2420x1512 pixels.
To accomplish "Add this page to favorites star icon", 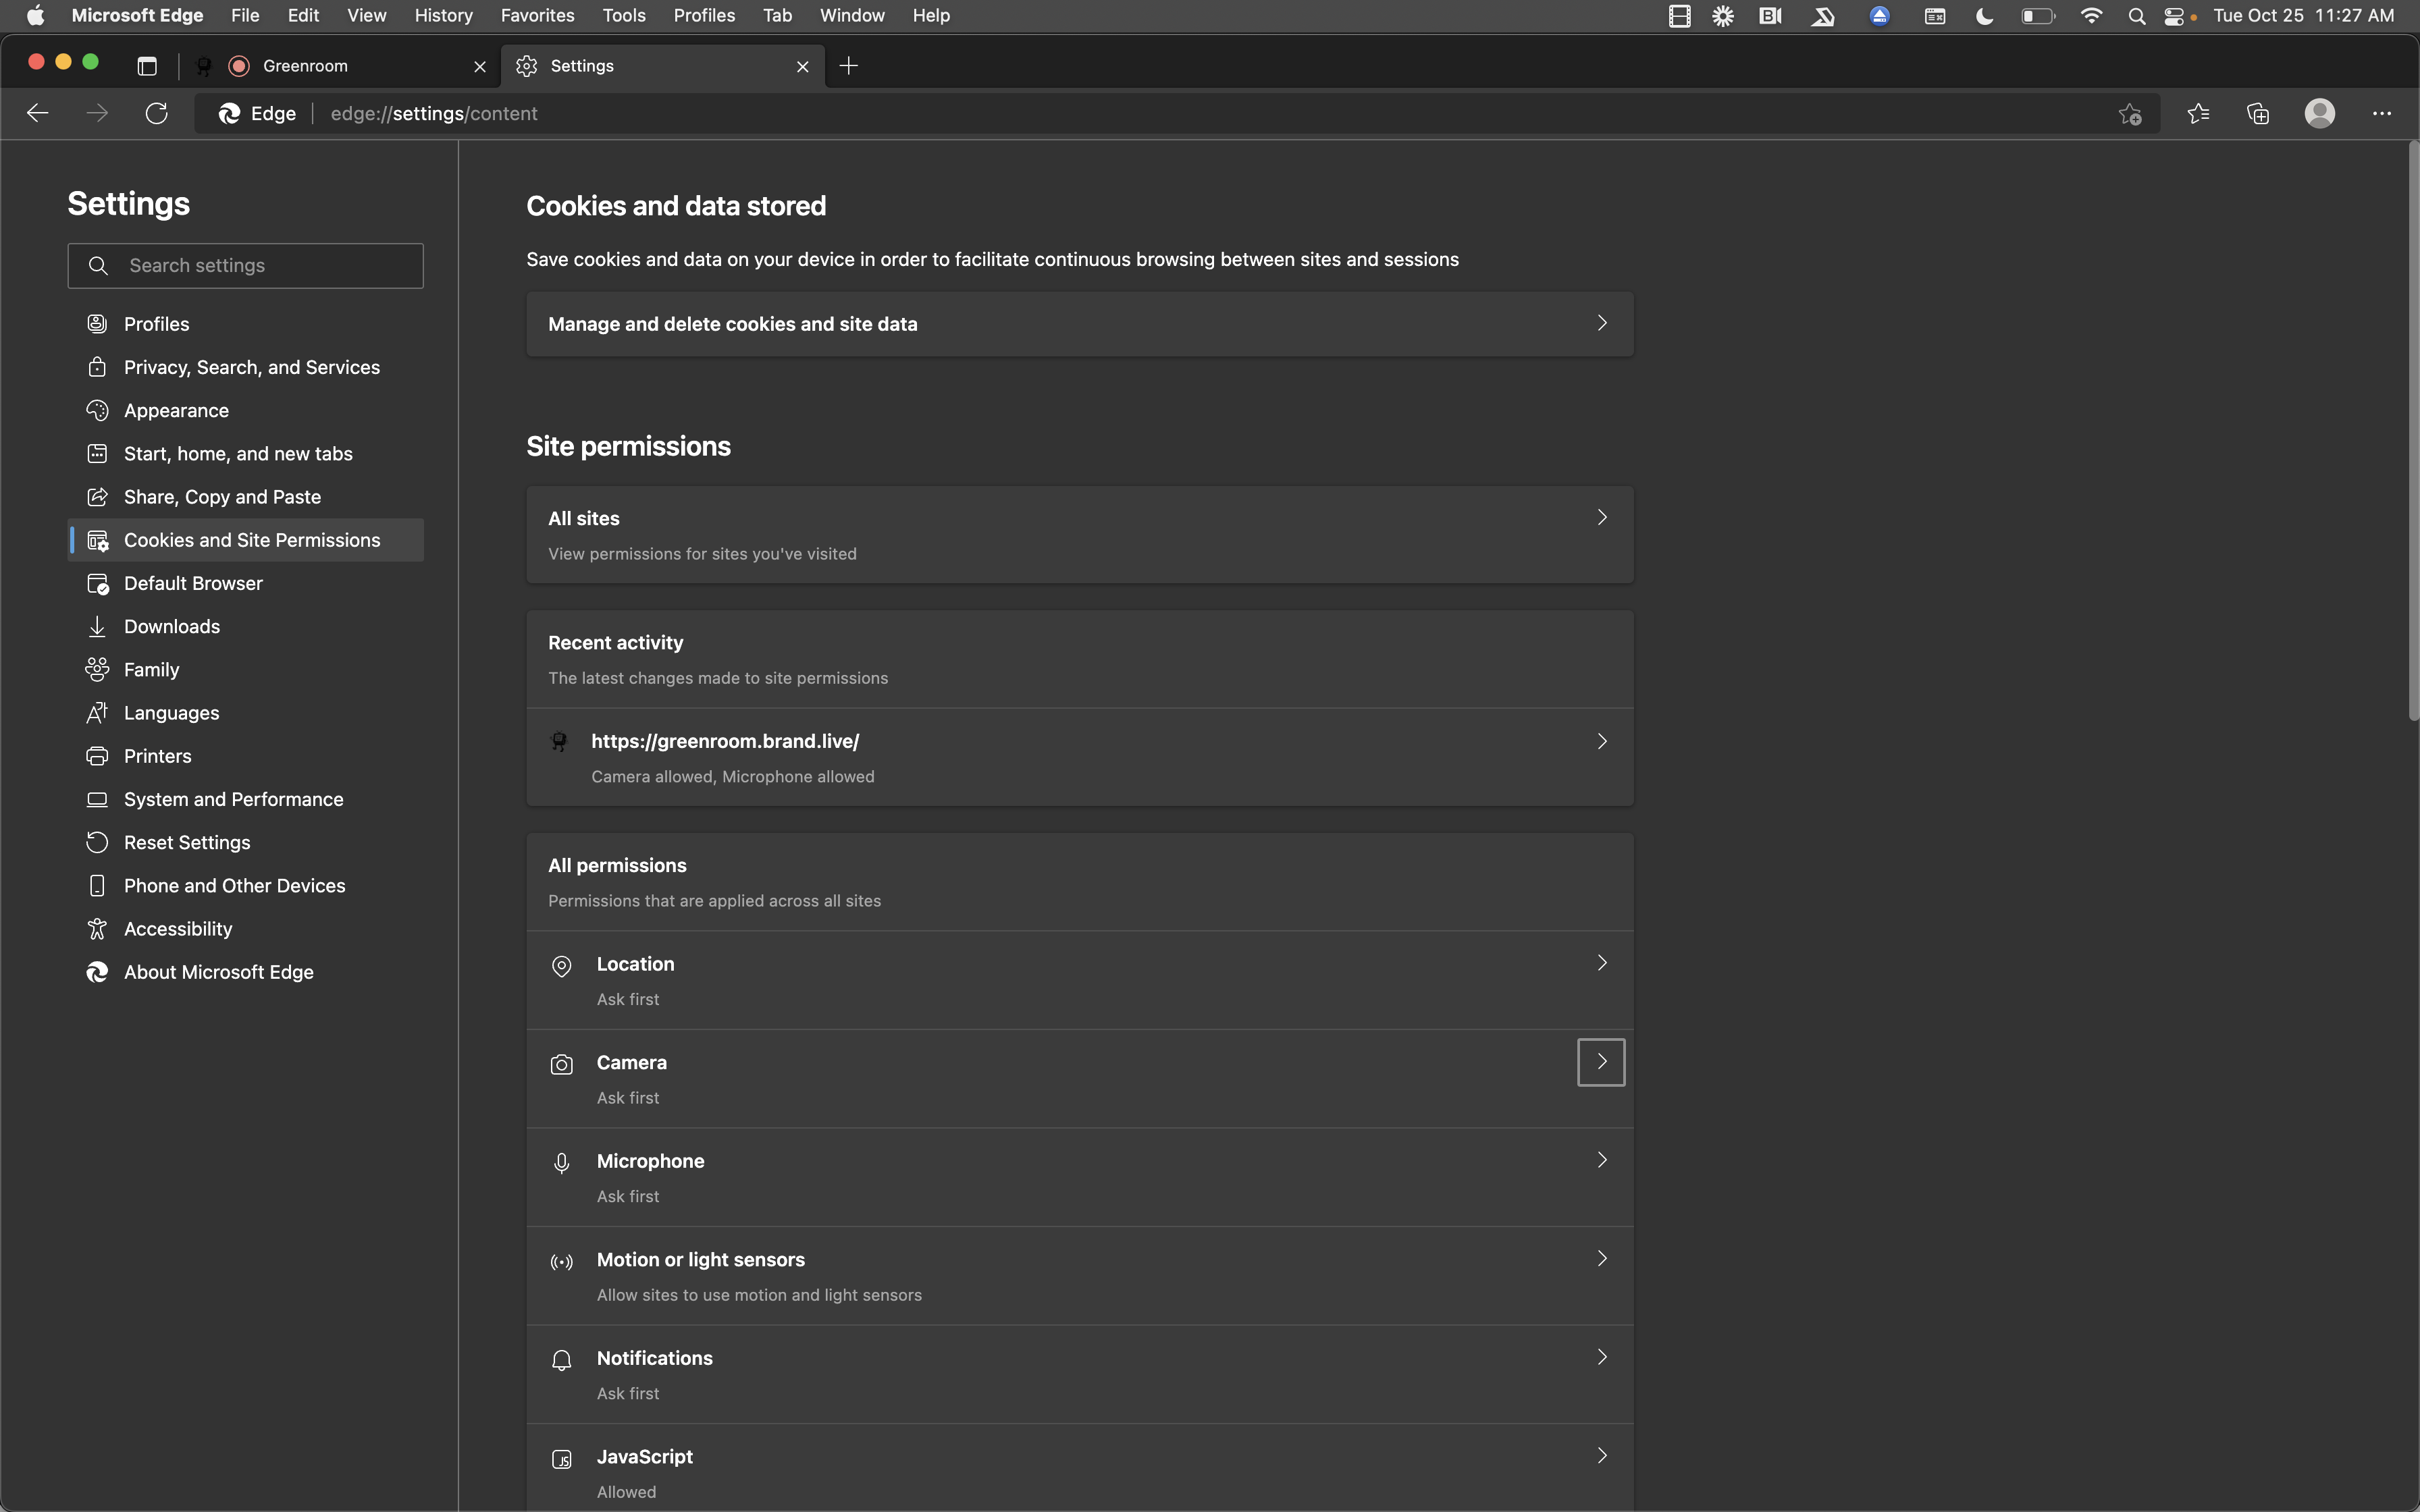I will coord(2130,114).
